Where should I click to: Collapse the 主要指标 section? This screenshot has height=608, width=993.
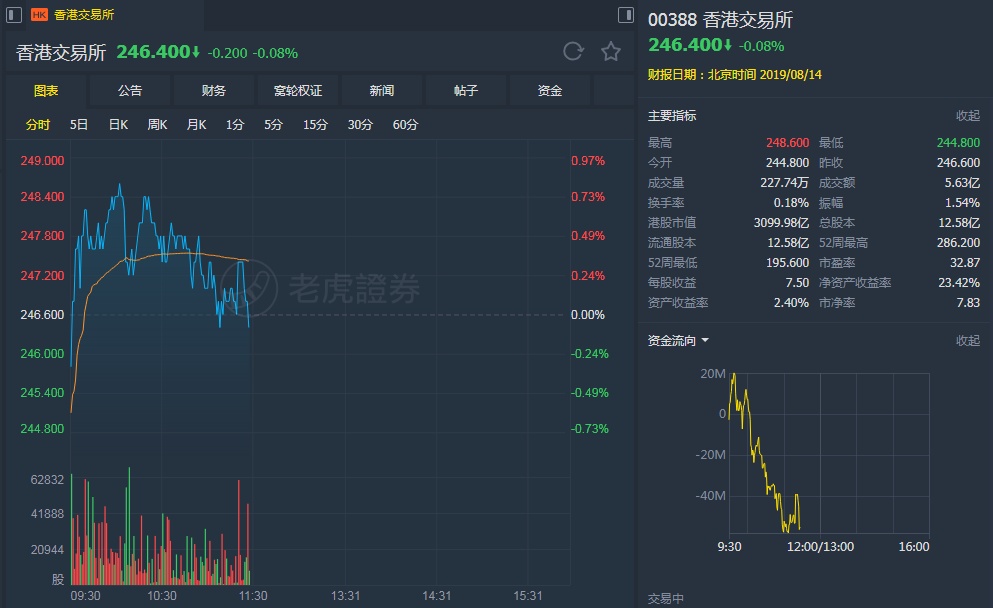[967, 116]
